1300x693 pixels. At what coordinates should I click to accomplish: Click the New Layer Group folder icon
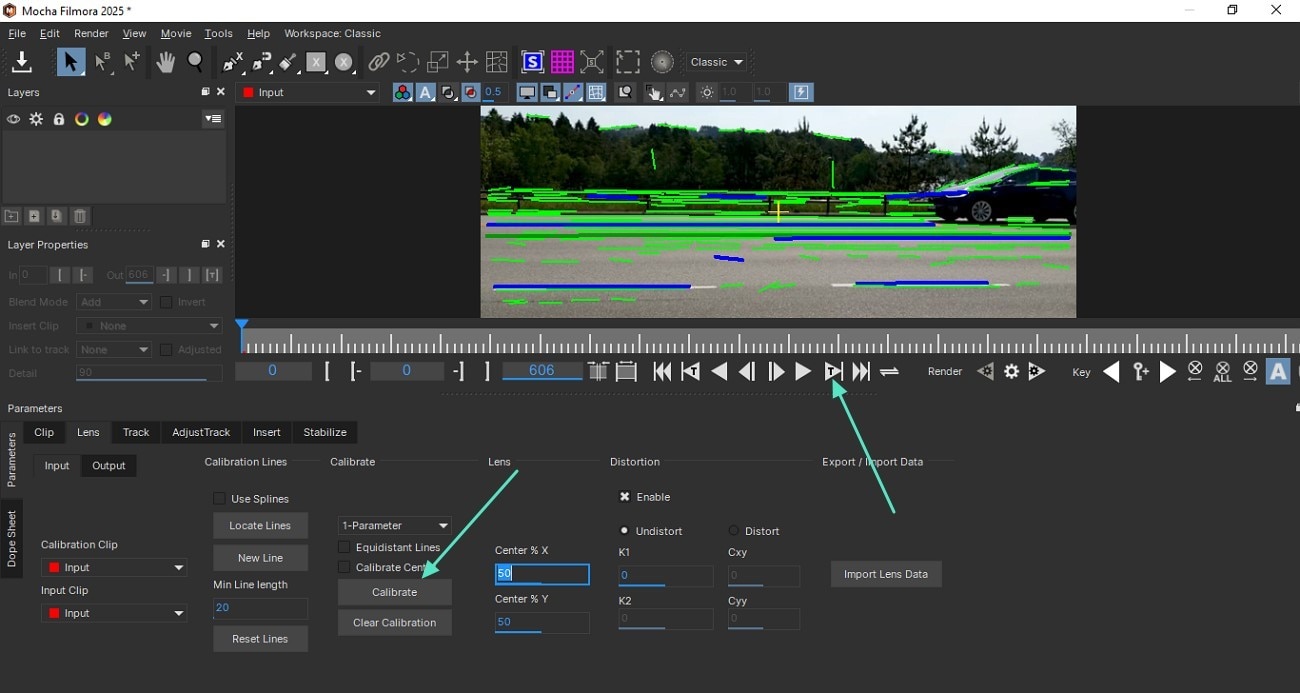(x=11, y=216)
